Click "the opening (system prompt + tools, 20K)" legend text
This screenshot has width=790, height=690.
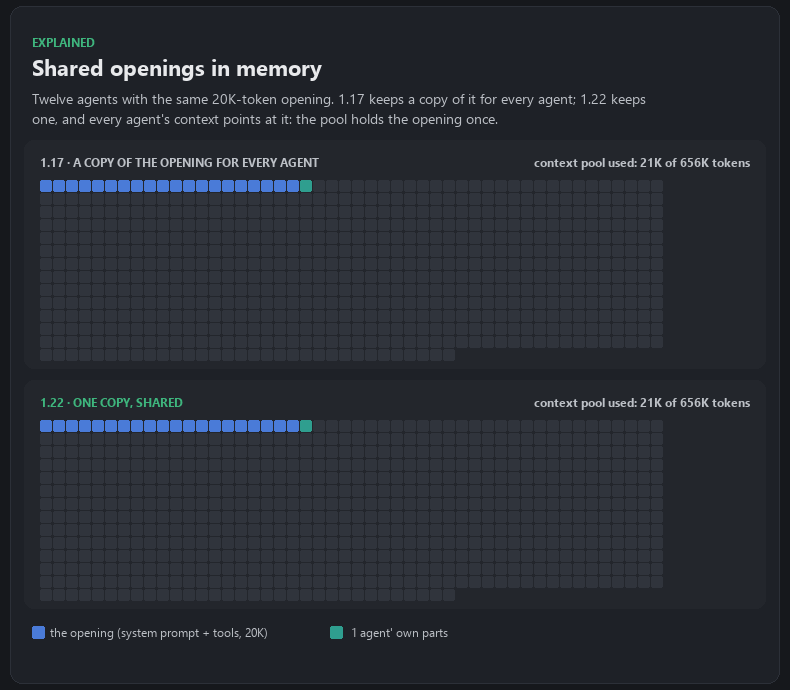point(159,633)
